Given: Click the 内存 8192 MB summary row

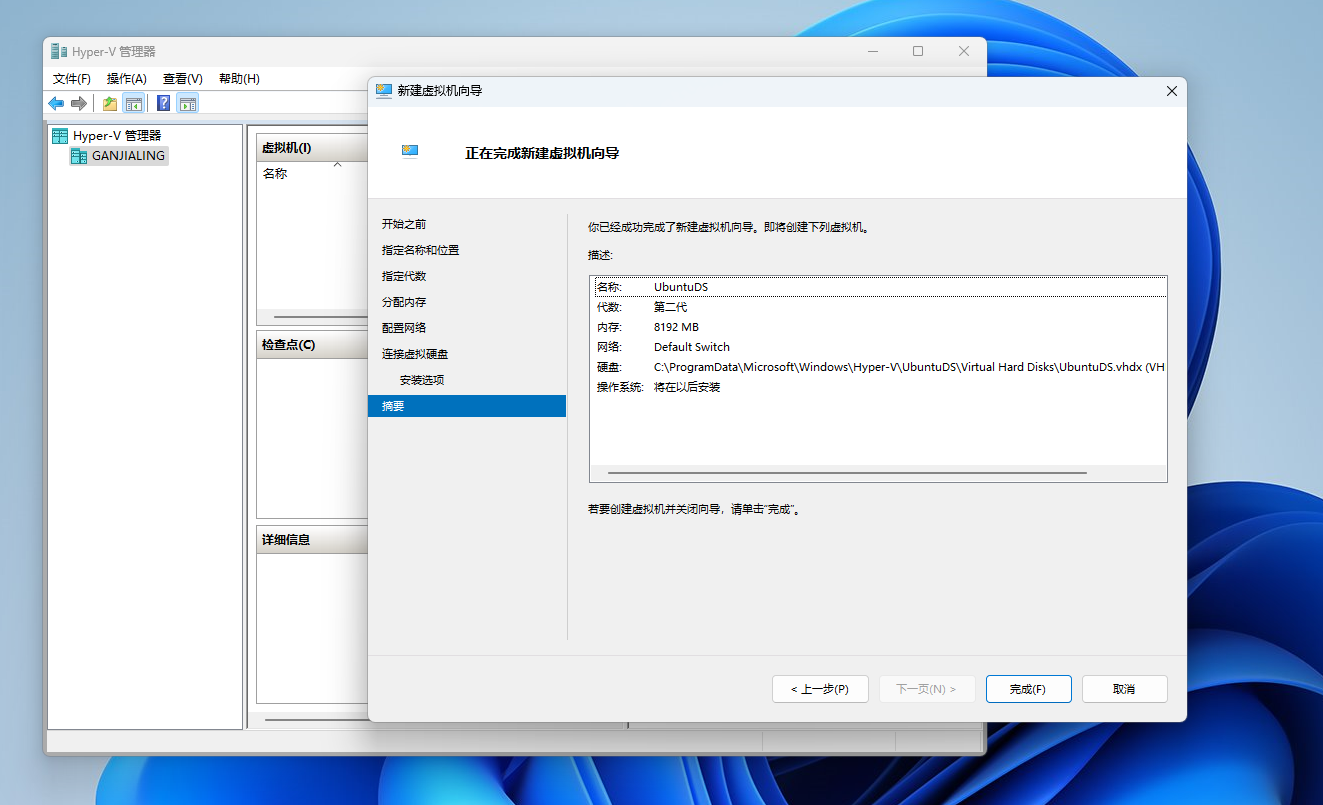Looking at the screenshot, I should tap(880, 327).
